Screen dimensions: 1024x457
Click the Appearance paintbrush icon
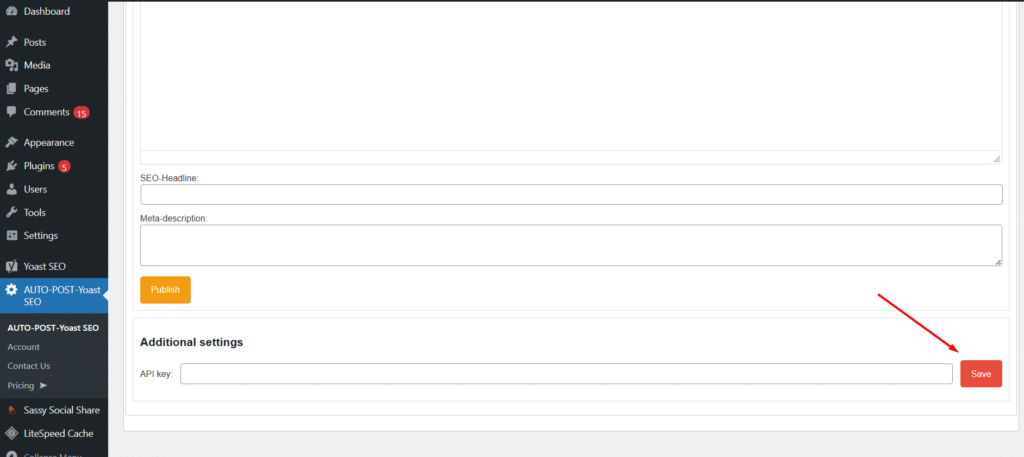[x=11, y=142]
